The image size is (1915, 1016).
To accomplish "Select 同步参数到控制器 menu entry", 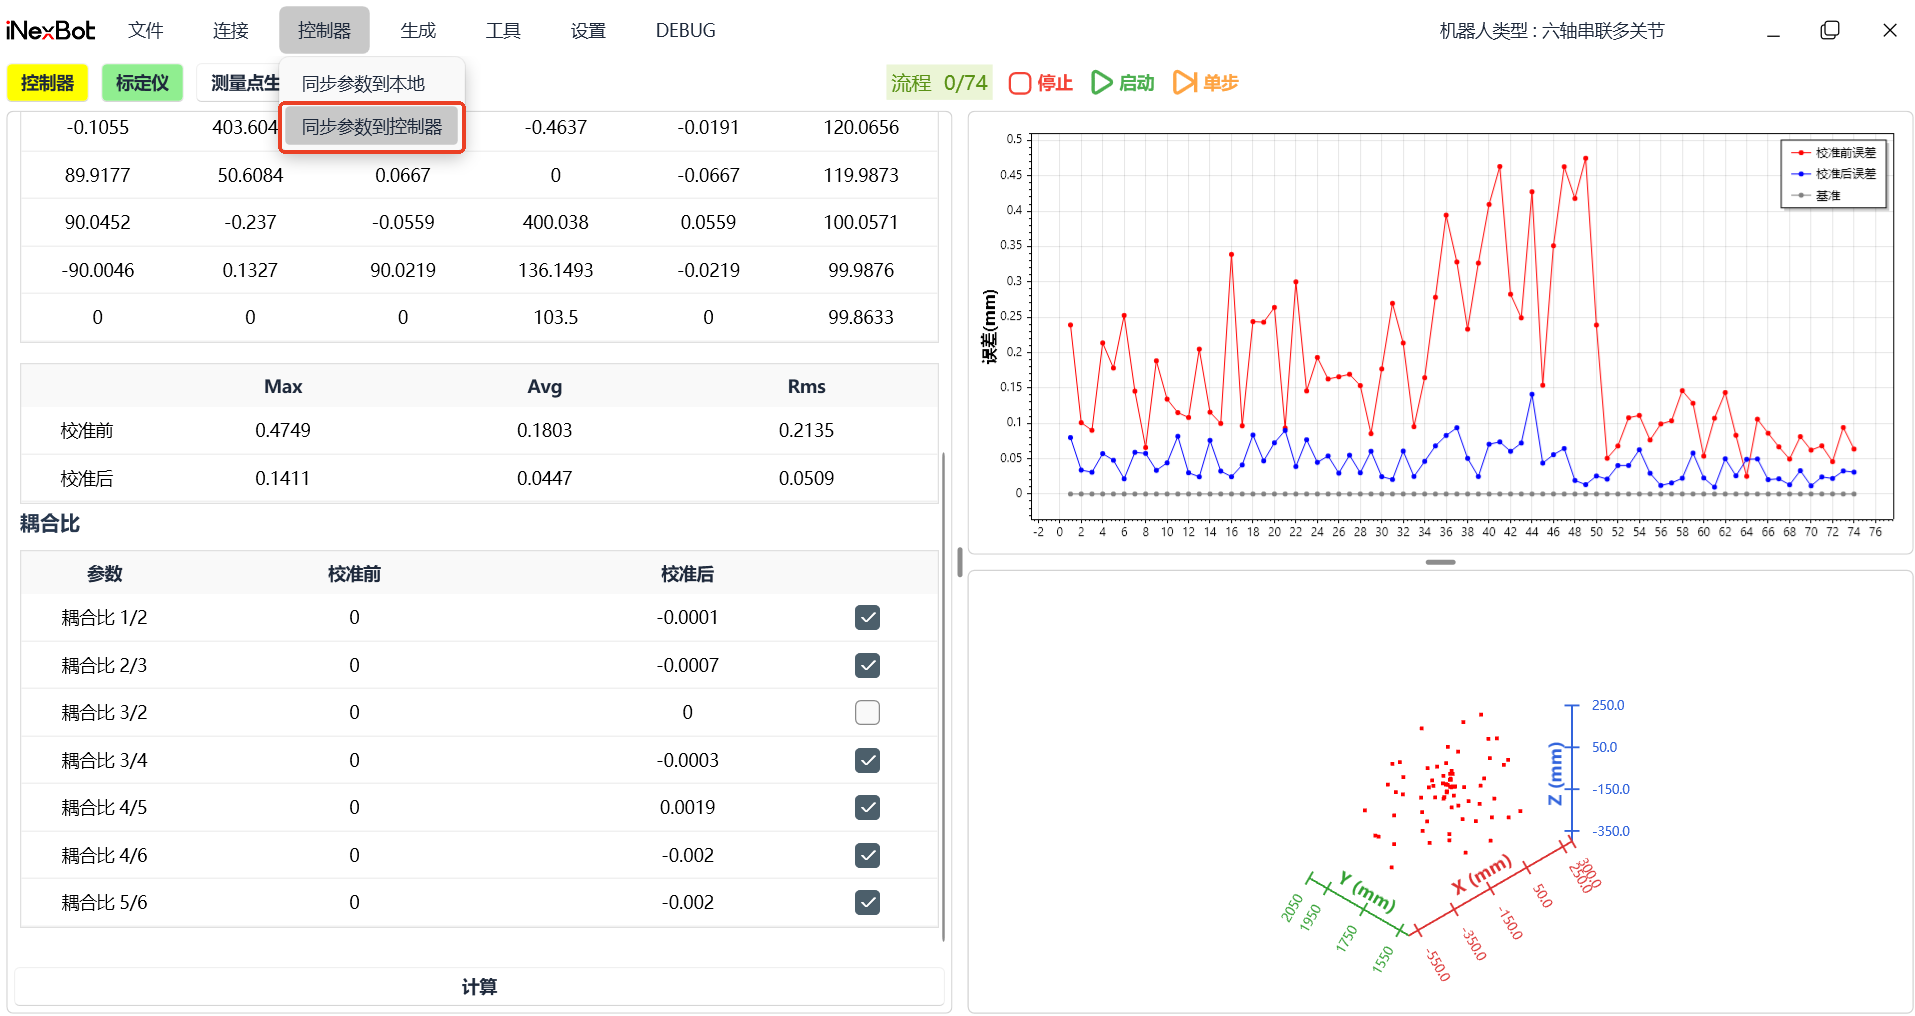I will 372,127.
